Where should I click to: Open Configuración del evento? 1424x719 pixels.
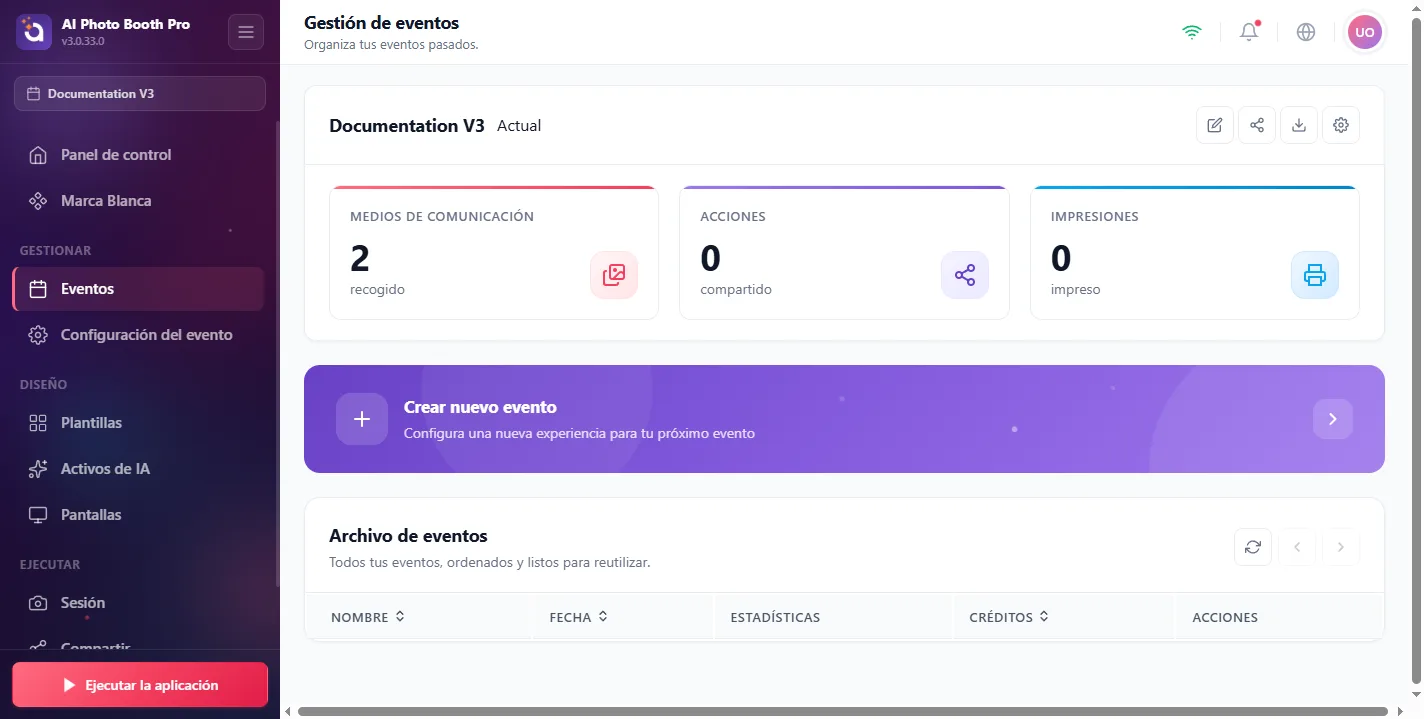[x=138, y=335]
